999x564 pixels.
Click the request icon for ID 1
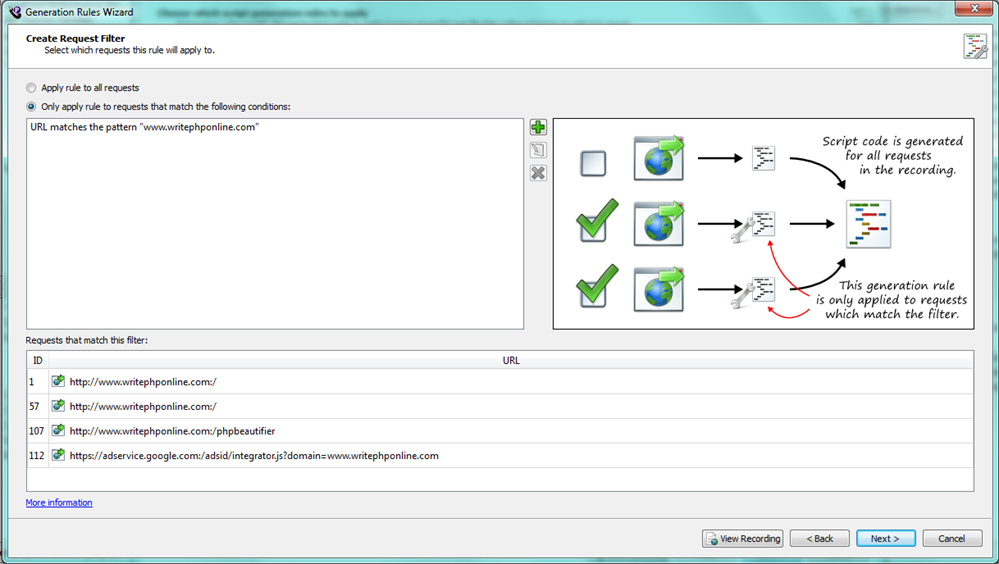point(59,381)
